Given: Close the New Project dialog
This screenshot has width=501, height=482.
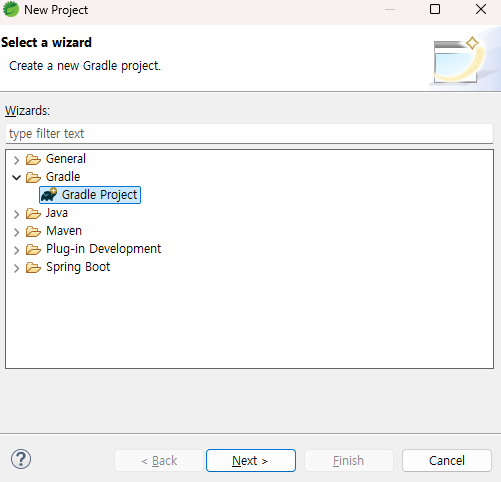Looking at the screenshot, I should click(x=481, y=9).
